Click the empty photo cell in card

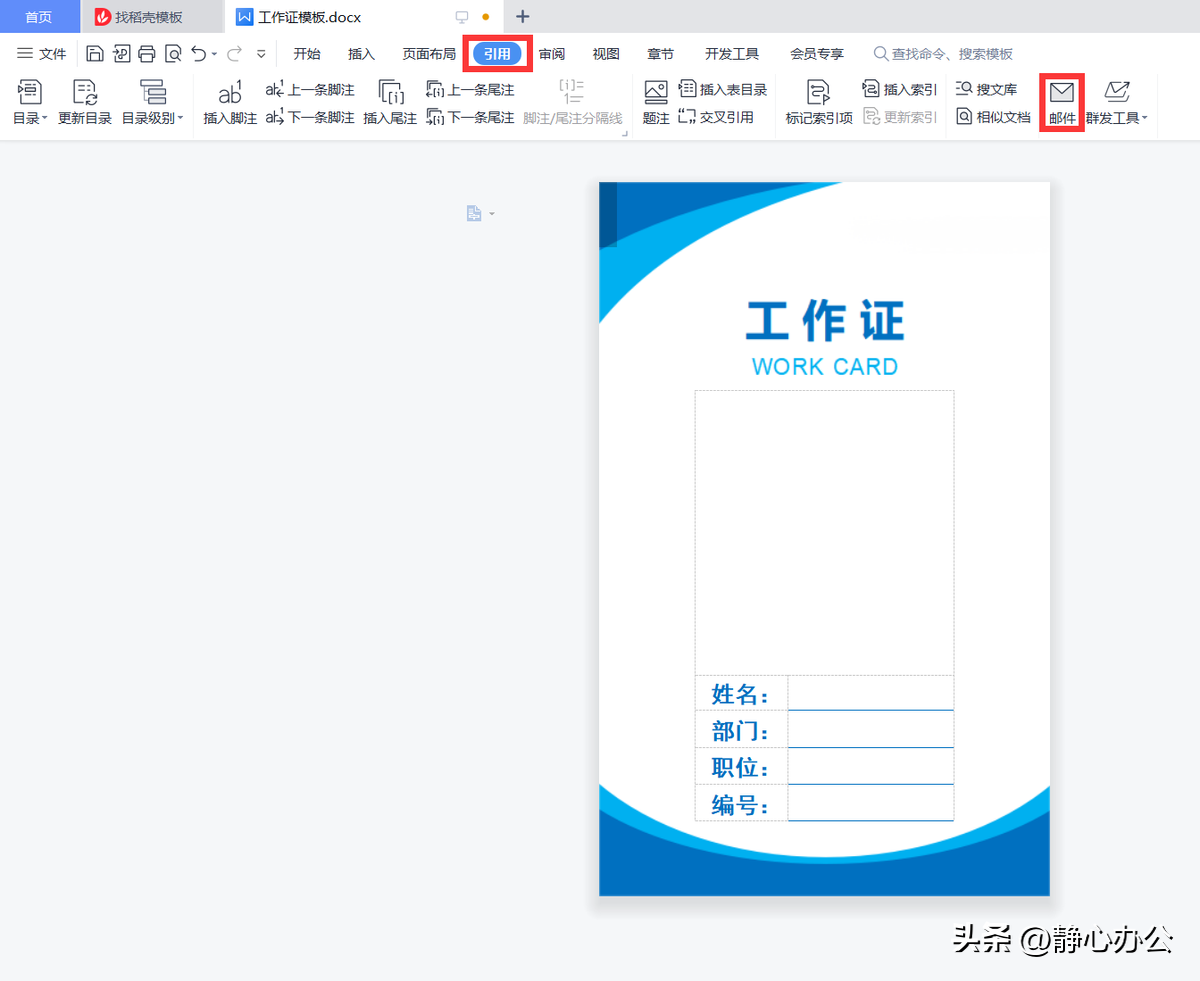coord(825,533)
